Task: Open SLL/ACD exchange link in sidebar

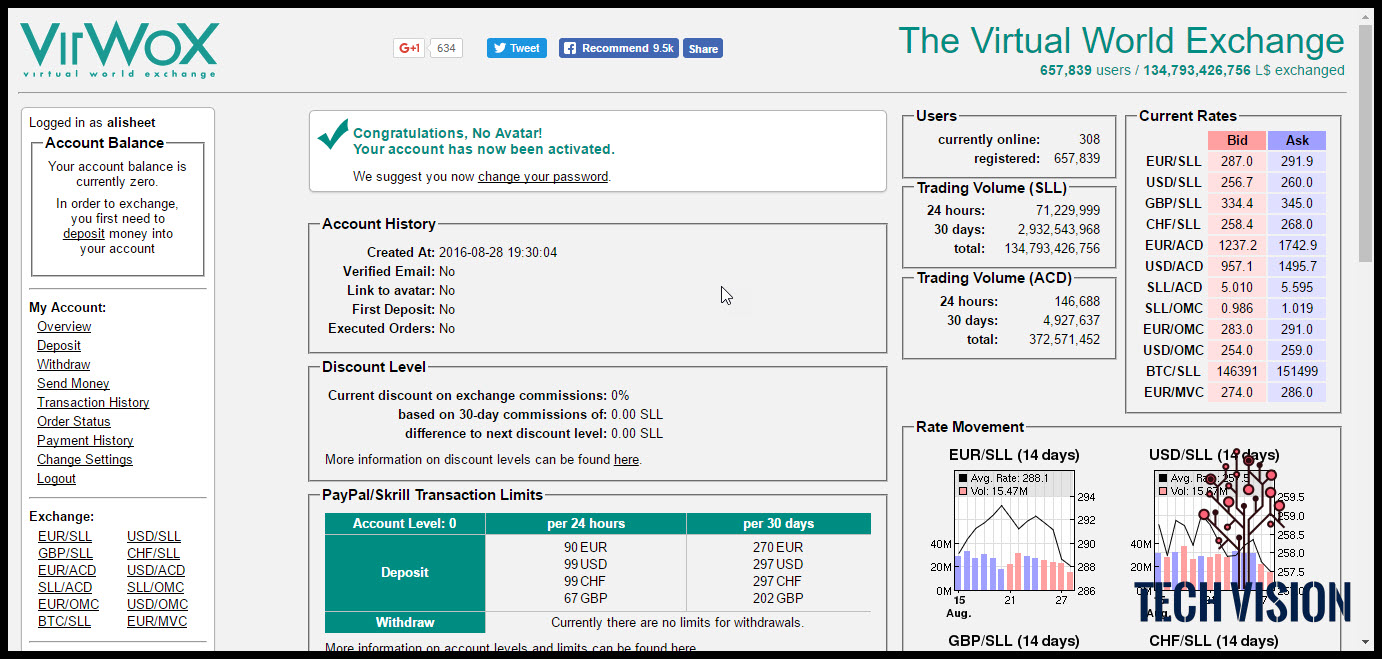Action: 65,588
